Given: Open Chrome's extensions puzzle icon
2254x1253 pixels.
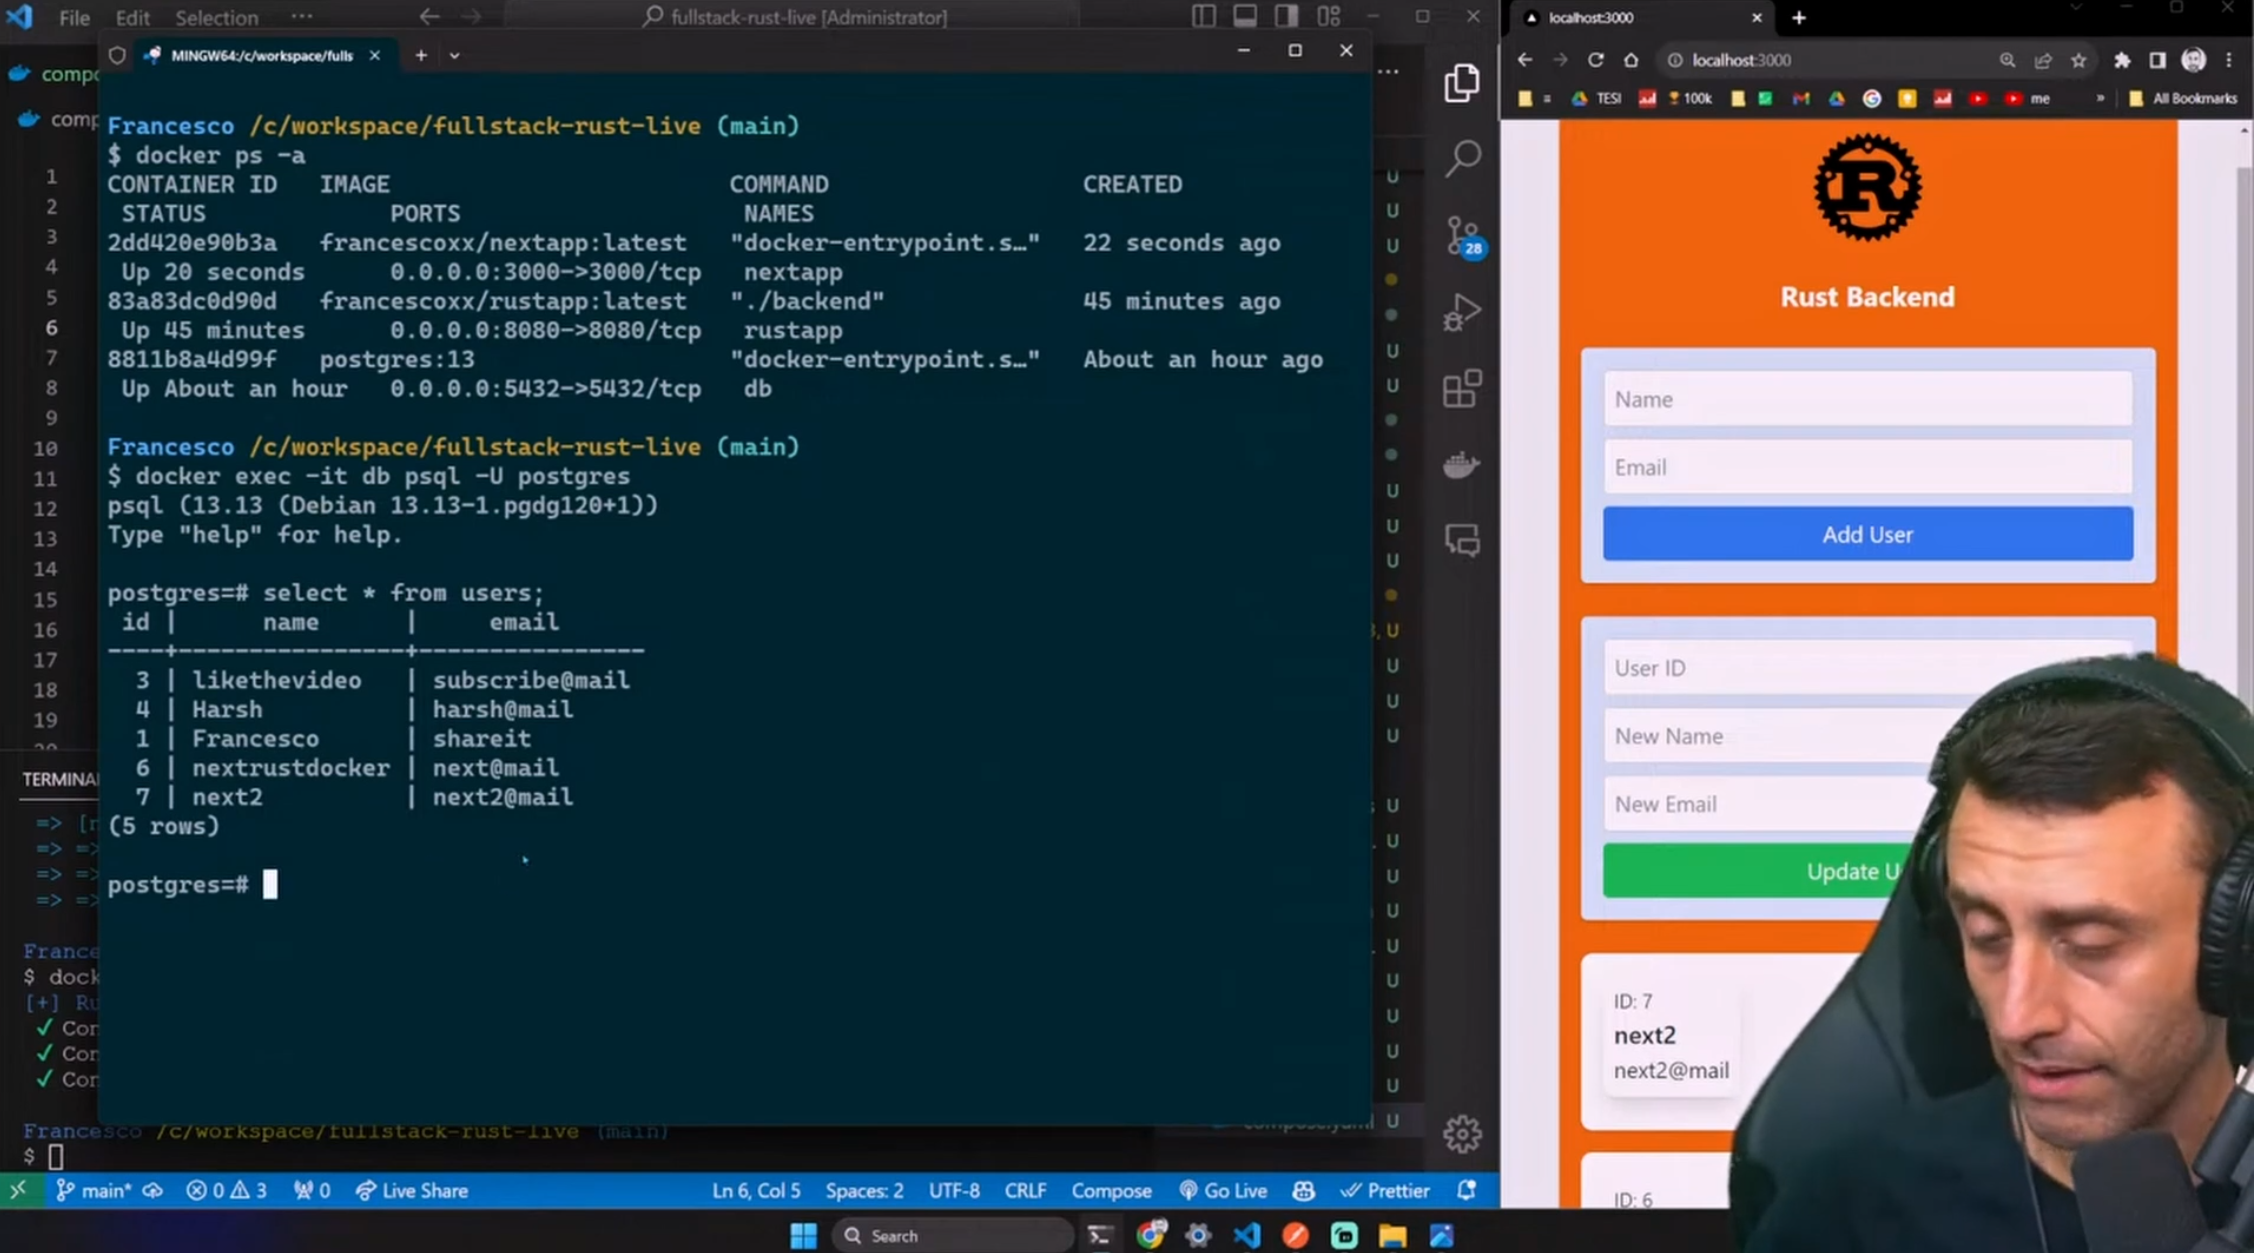Looking at the screenshot, I should pos(2121,60).
